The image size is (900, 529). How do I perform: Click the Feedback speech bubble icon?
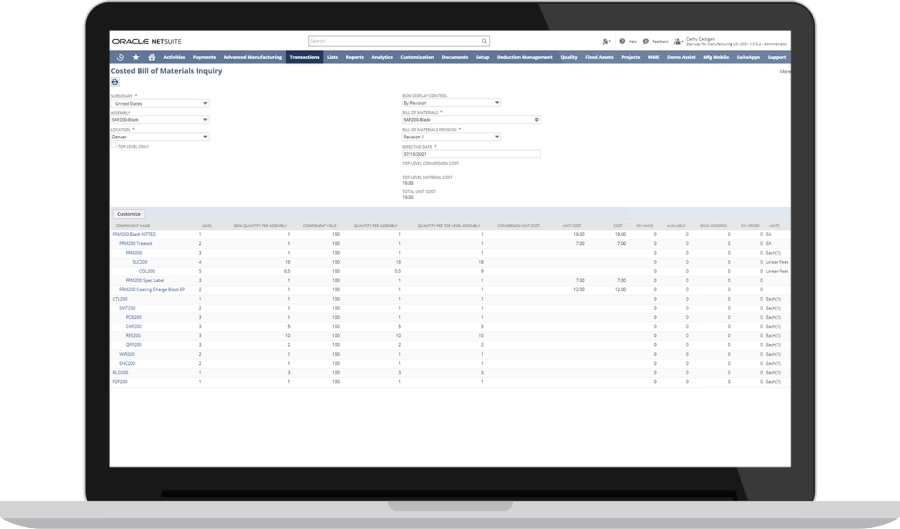click(646, 41)
